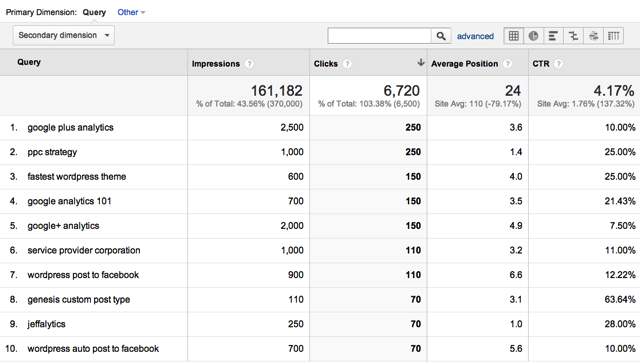This screenshot has width=640, height=364.
Task: Click 'Site Avg: 110 (-79.17%)' text
Action: (x=478, y=104)
